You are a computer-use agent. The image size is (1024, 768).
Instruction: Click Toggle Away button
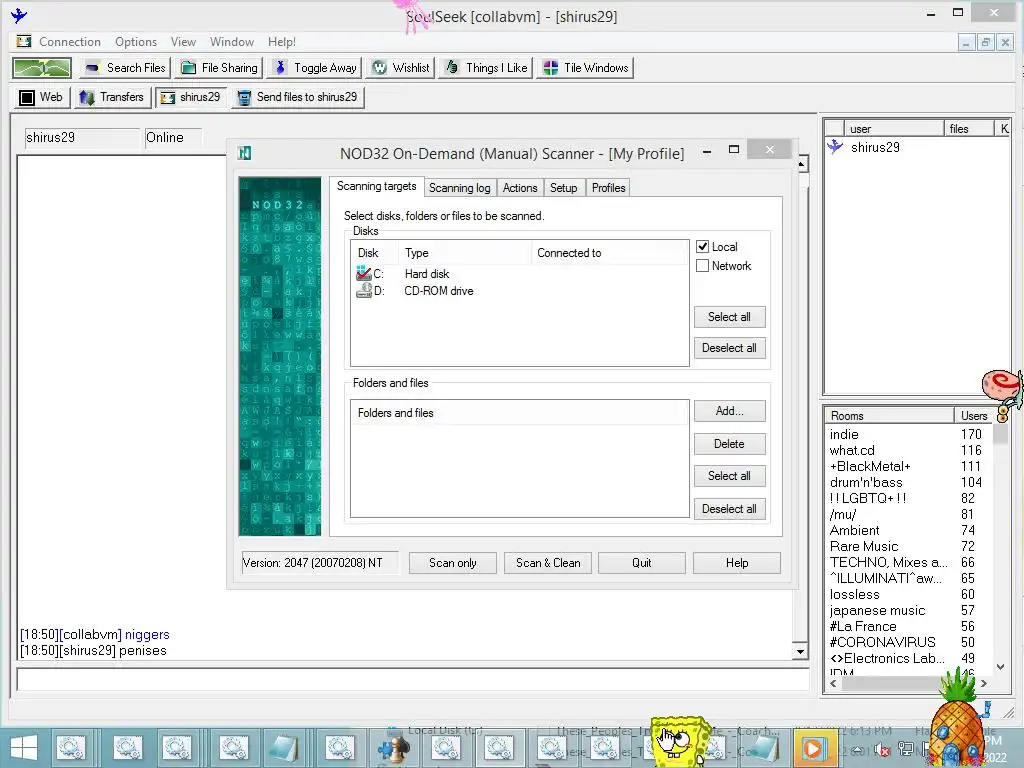tap(316, 68)
